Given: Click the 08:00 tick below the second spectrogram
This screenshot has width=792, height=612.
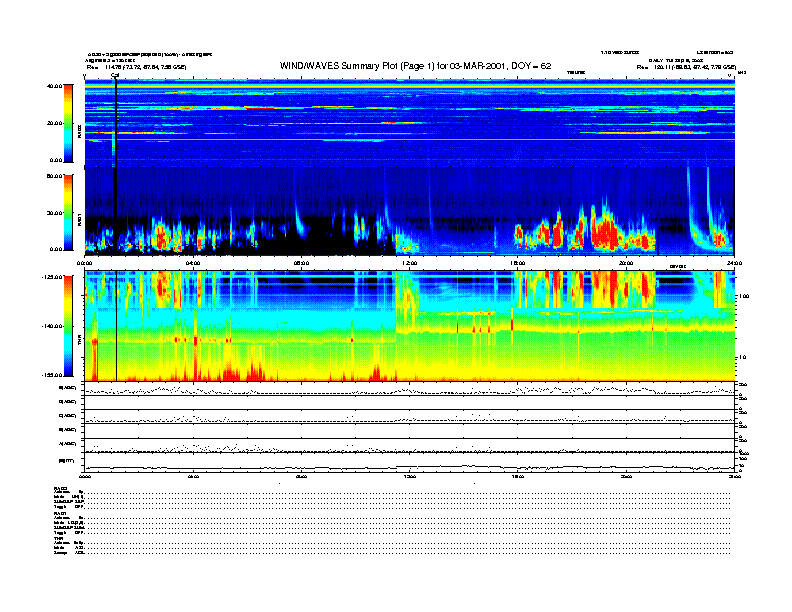Looking at the screenshot, I should pos(301,263).
